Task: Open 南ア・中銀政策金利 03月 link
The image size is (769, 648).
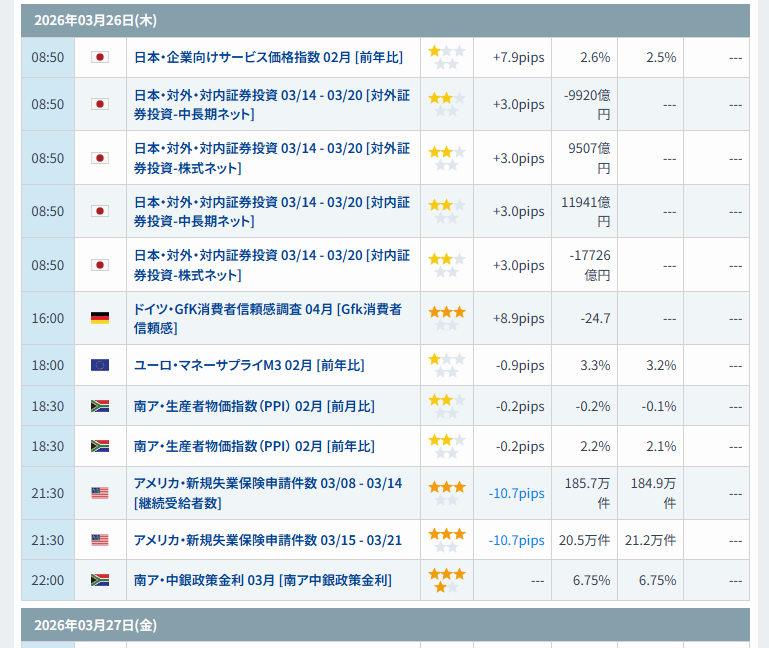Action: pos(262,580)
